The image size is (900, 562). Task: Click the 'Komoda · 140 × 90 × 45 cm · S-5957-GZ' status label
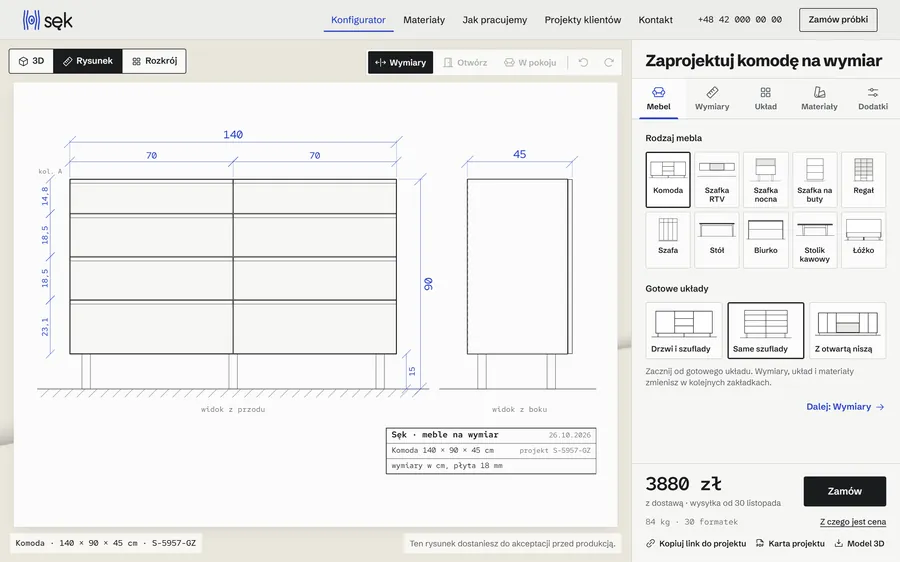point(106,543)
